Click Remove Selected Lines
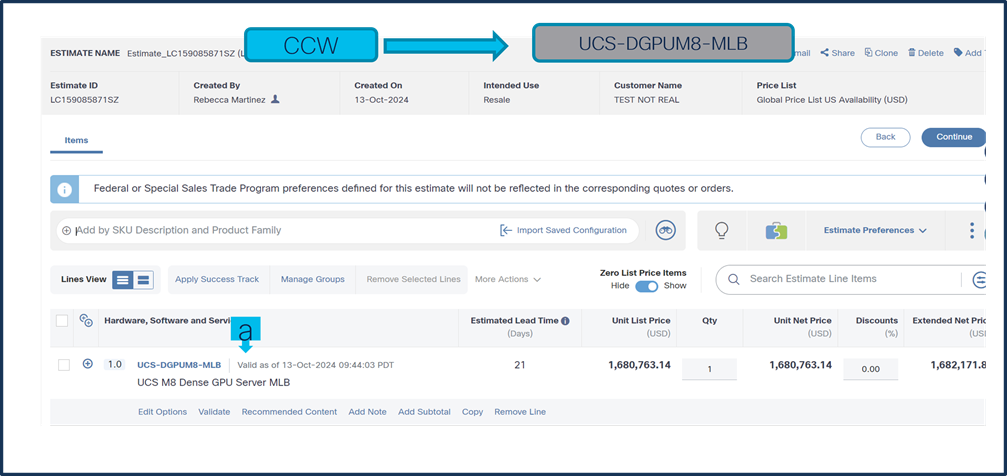The width and height of the screenshot is (1007, 476). pos(414,279)
